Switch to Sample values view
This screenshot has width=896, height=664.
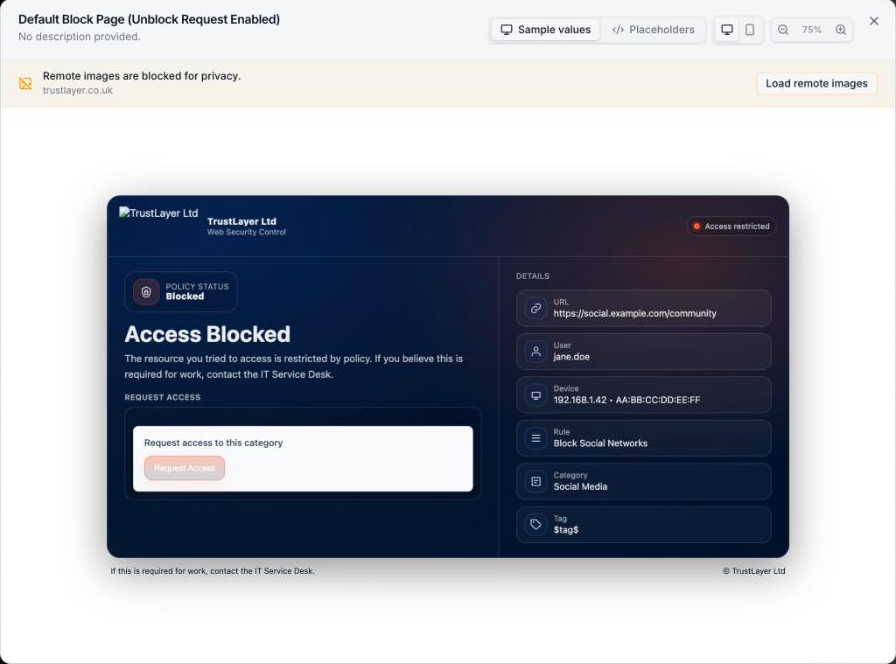[x=546, y=30]
